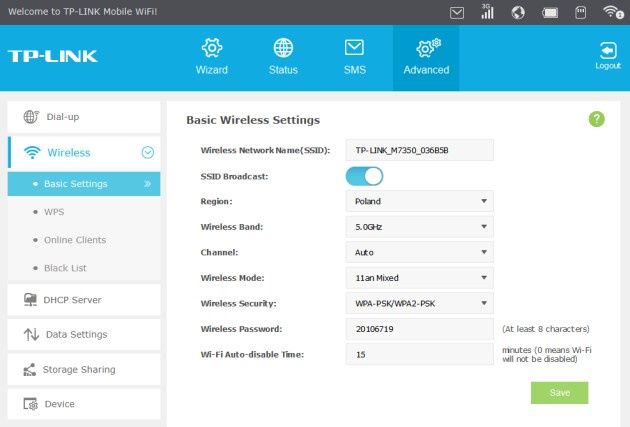Open the Wizard gear icon
Image resolution: width=630 pixels, height=427 pixels.
point(212,48)
